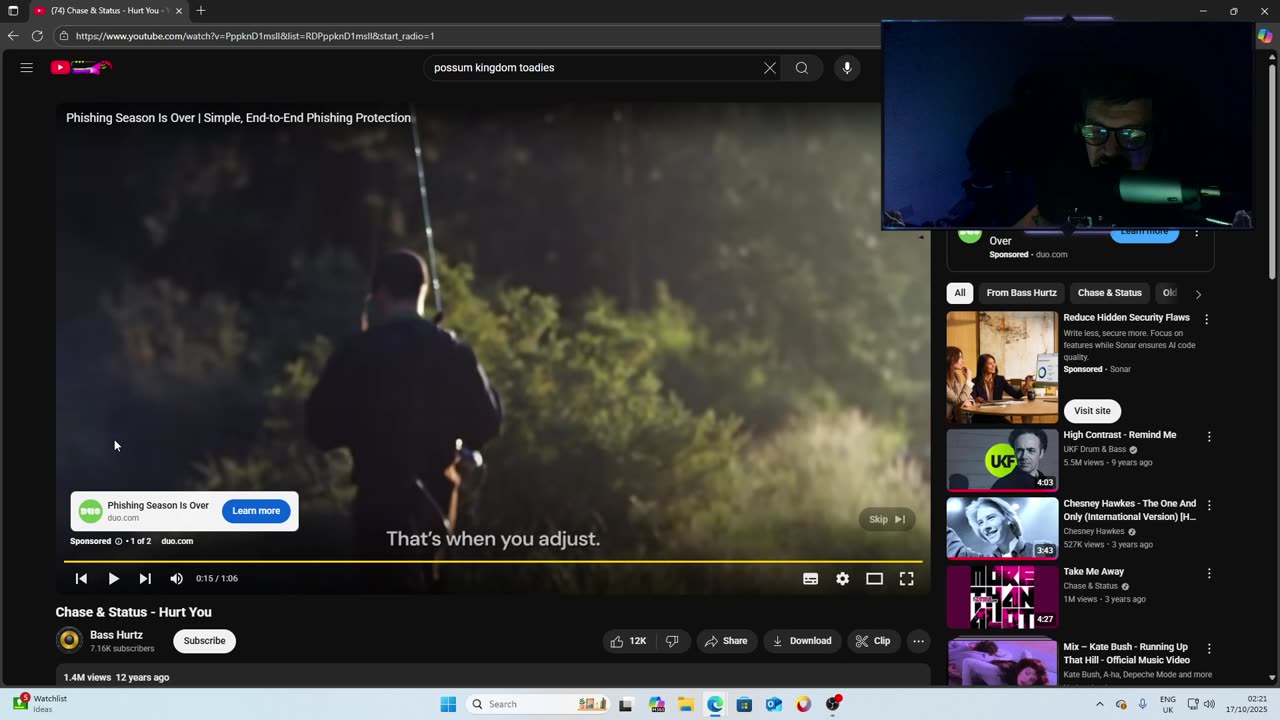Click Learn more on the ad overlay
1280x720 pixels.
pyautogui.click(x=256, y=511)
